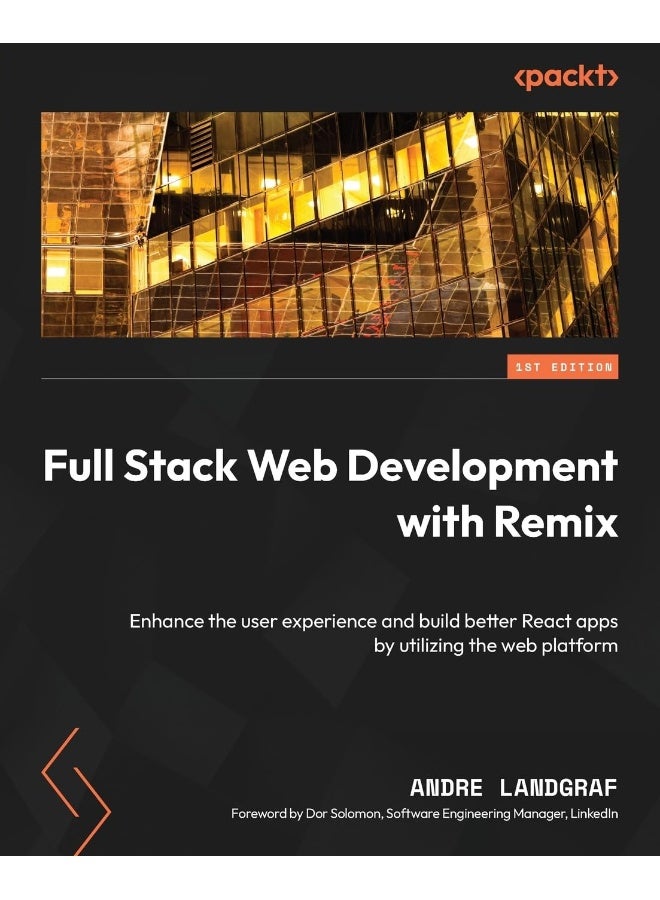Click the "with Remix" title line
The width and height of the screenshot is (660, 900).
point(508,523)
